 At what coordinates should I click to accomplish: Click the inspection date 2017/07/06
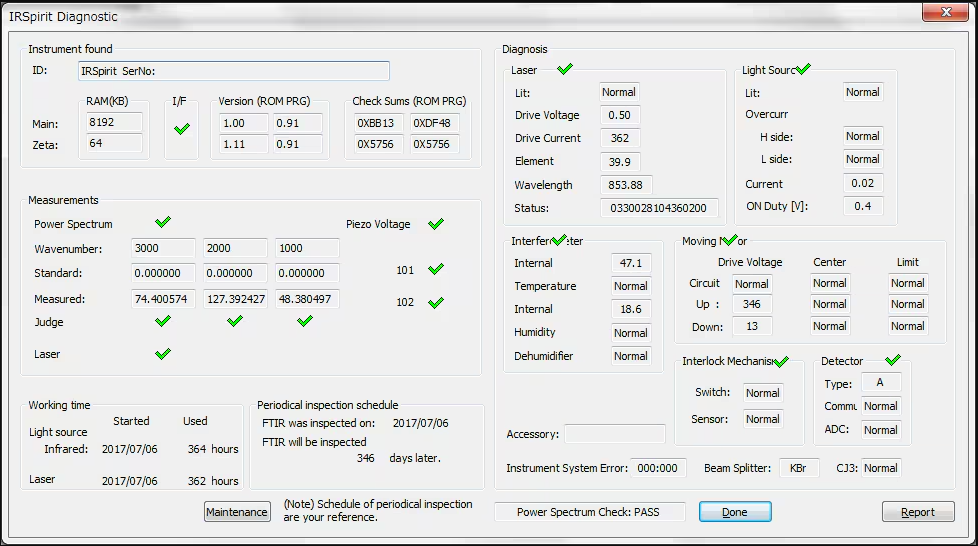(420, 423)
